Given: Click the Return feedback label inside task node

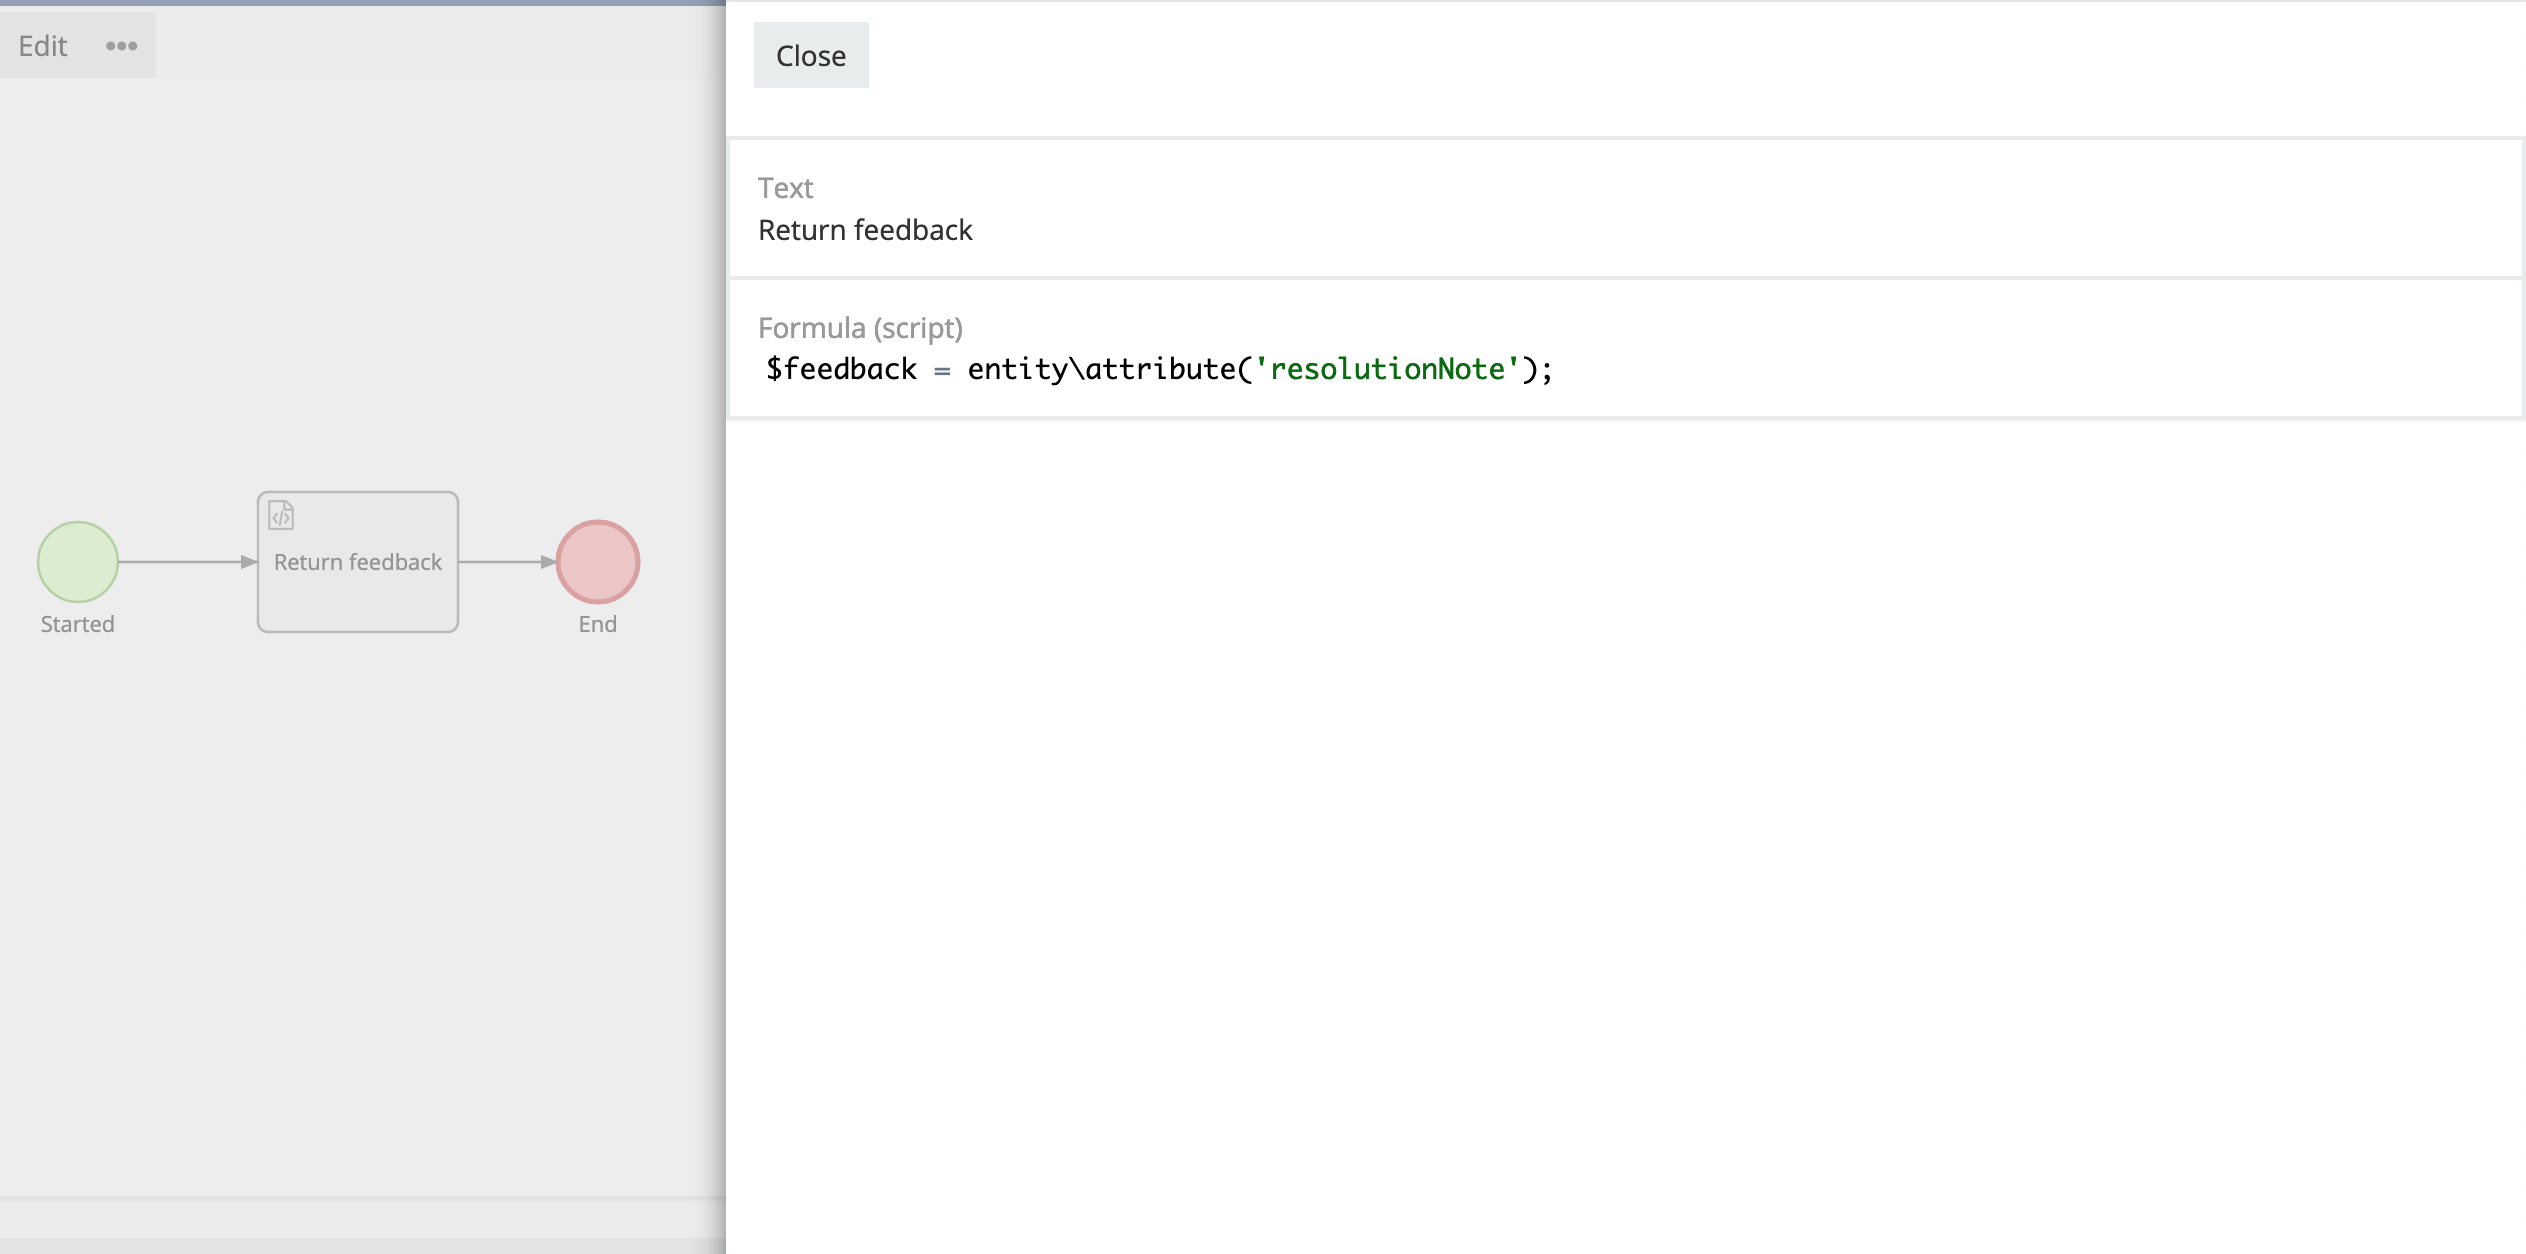Looking at the screenshot, I should (358, 562).
